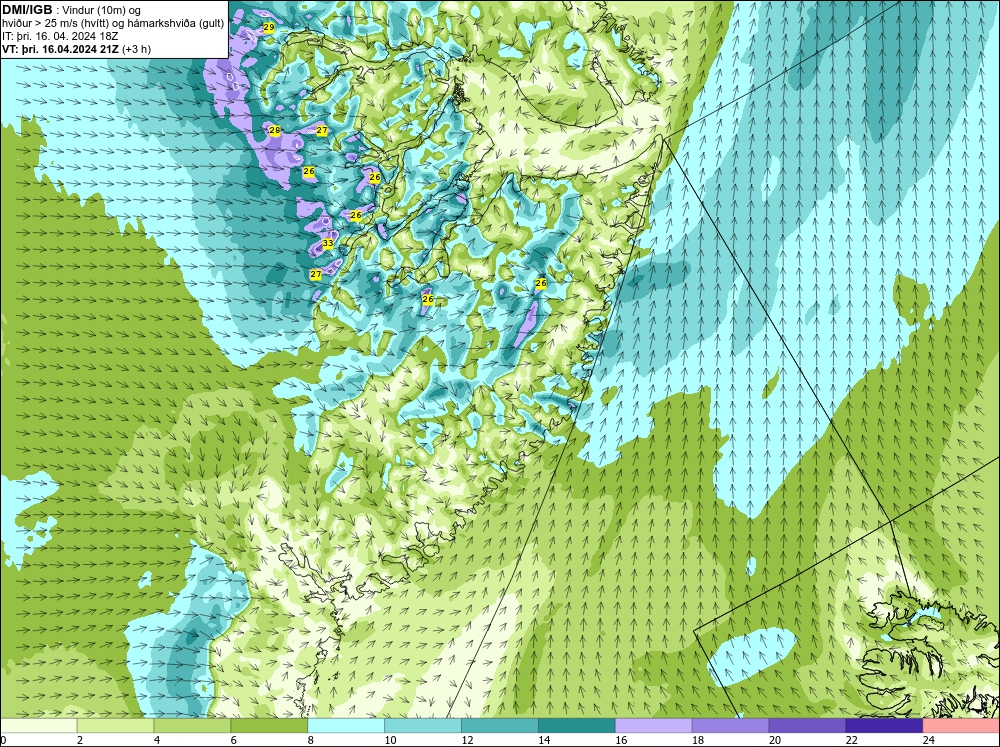1000x747 pixels.
Task: Click scale value 8 below the color bar
Action: point(311,740)
